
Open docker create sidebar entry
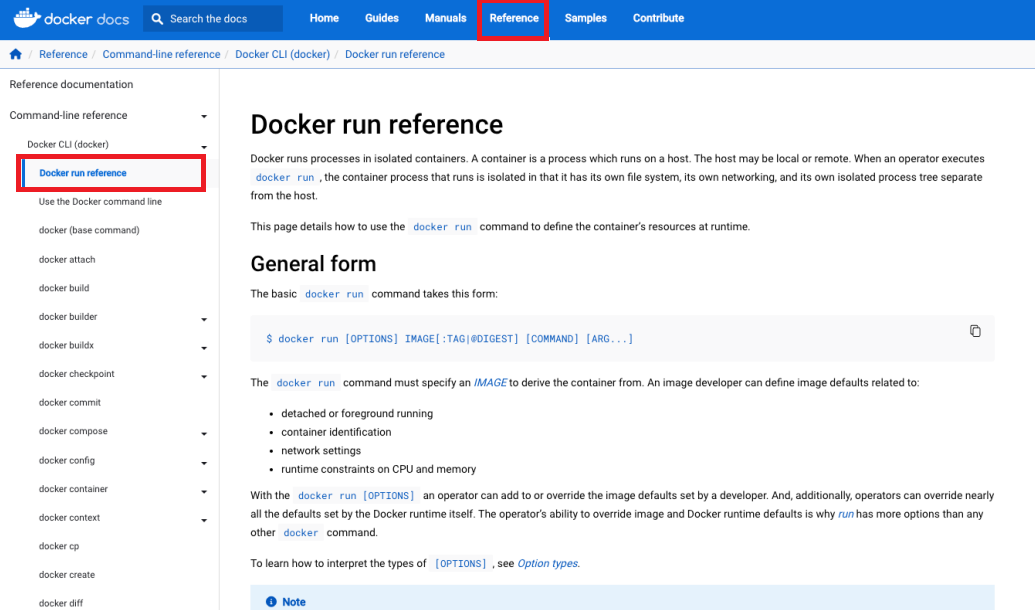(67, 574)
